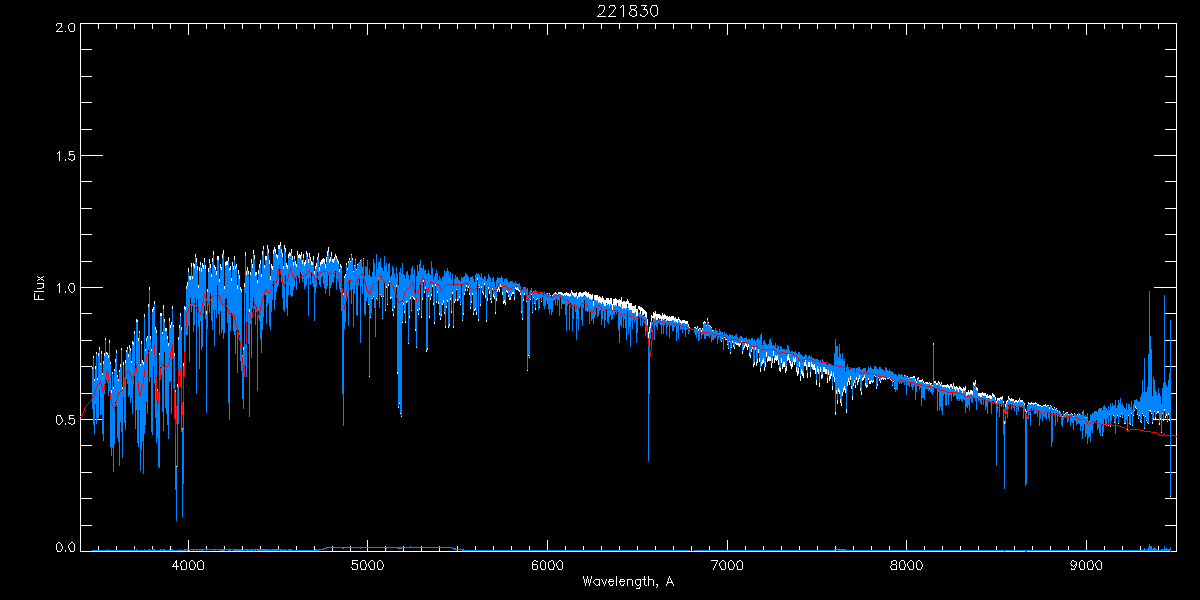
Task: Click the 1.0 flux tick label
Action: click(x=65, y=288)
